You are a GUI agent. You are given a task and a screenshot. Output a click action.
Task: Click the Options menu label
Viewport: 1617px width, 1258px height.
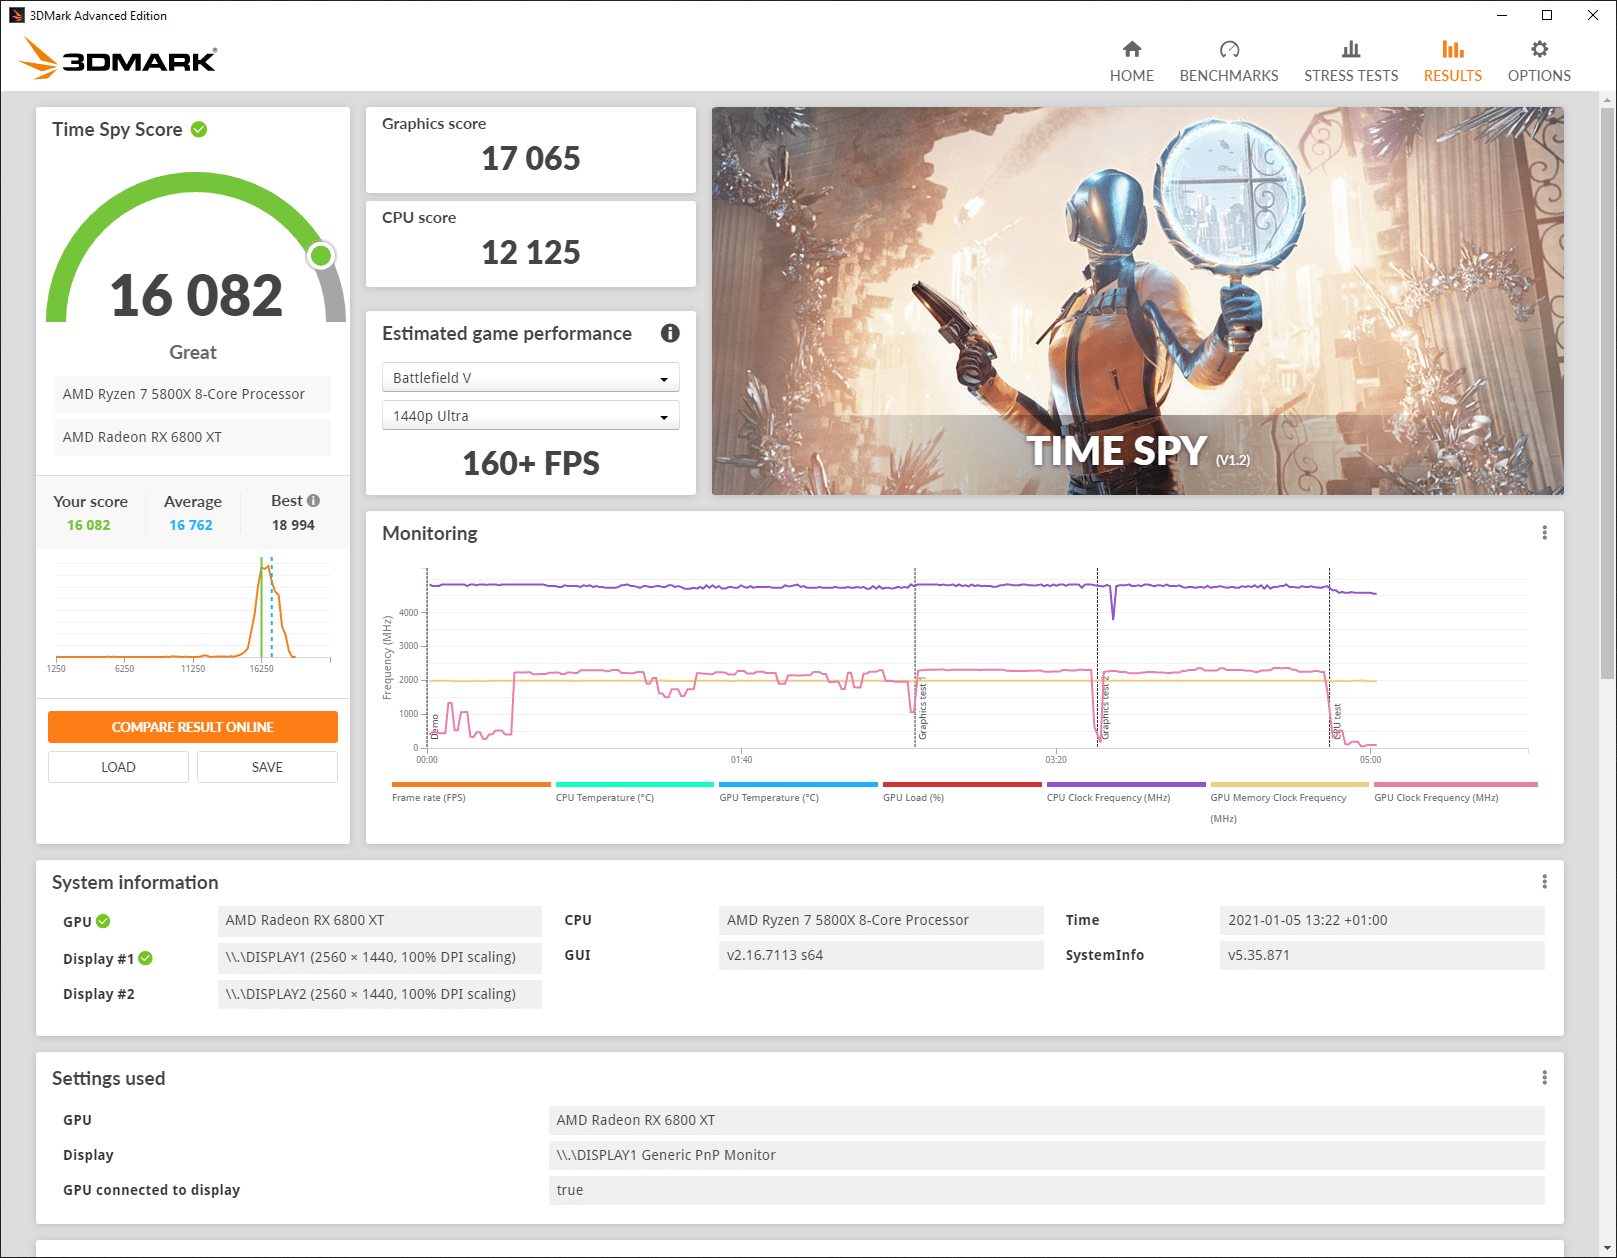click(x=1539, y=76)
